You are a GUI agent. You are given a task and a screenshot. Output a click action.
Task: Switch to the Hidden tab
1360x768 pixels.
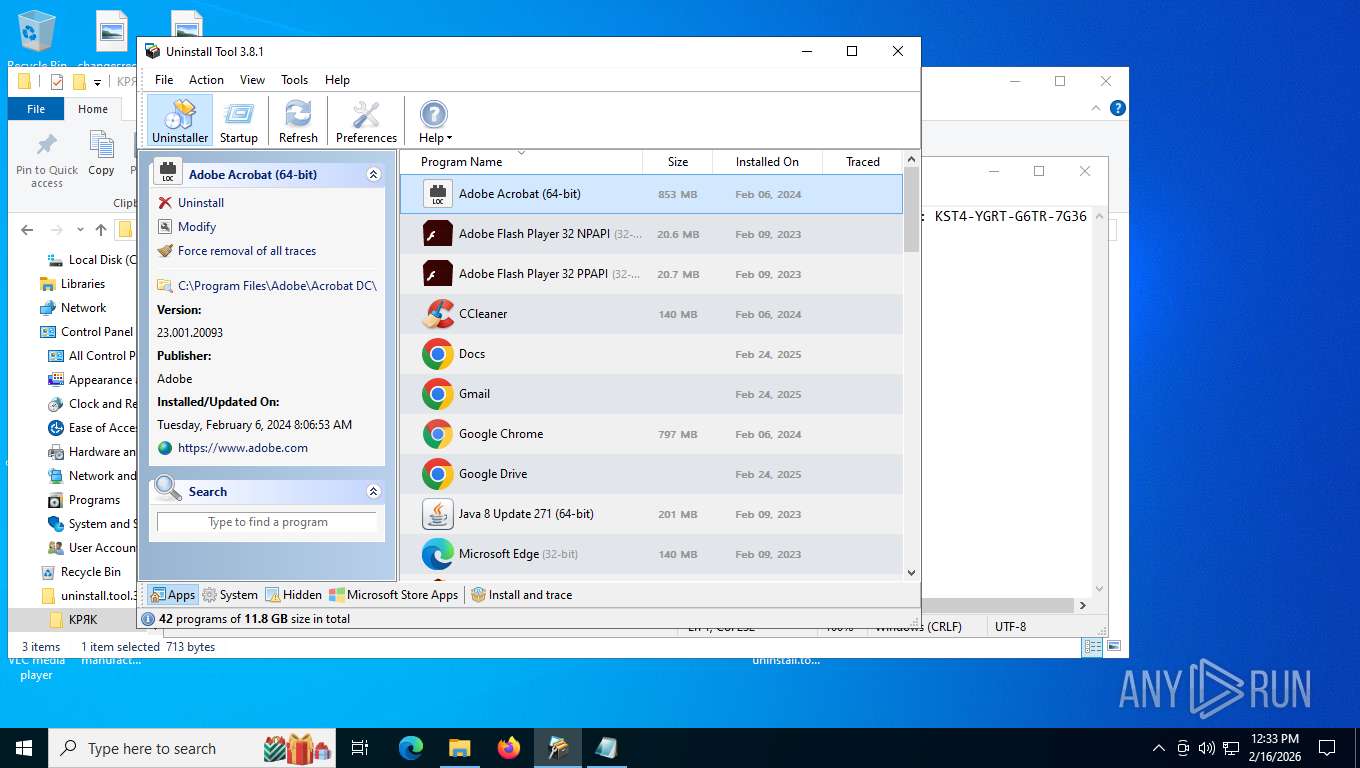click(294, 595)
